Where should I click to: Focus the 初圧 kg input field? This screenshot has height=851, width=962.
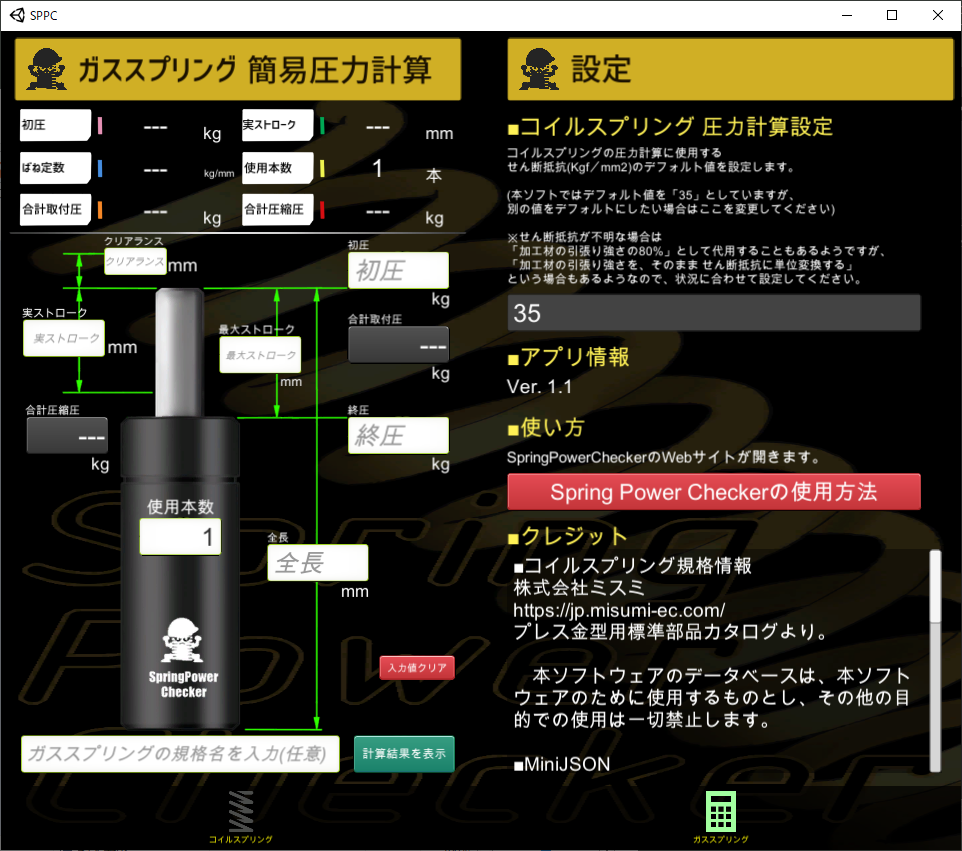coord(398,271)
